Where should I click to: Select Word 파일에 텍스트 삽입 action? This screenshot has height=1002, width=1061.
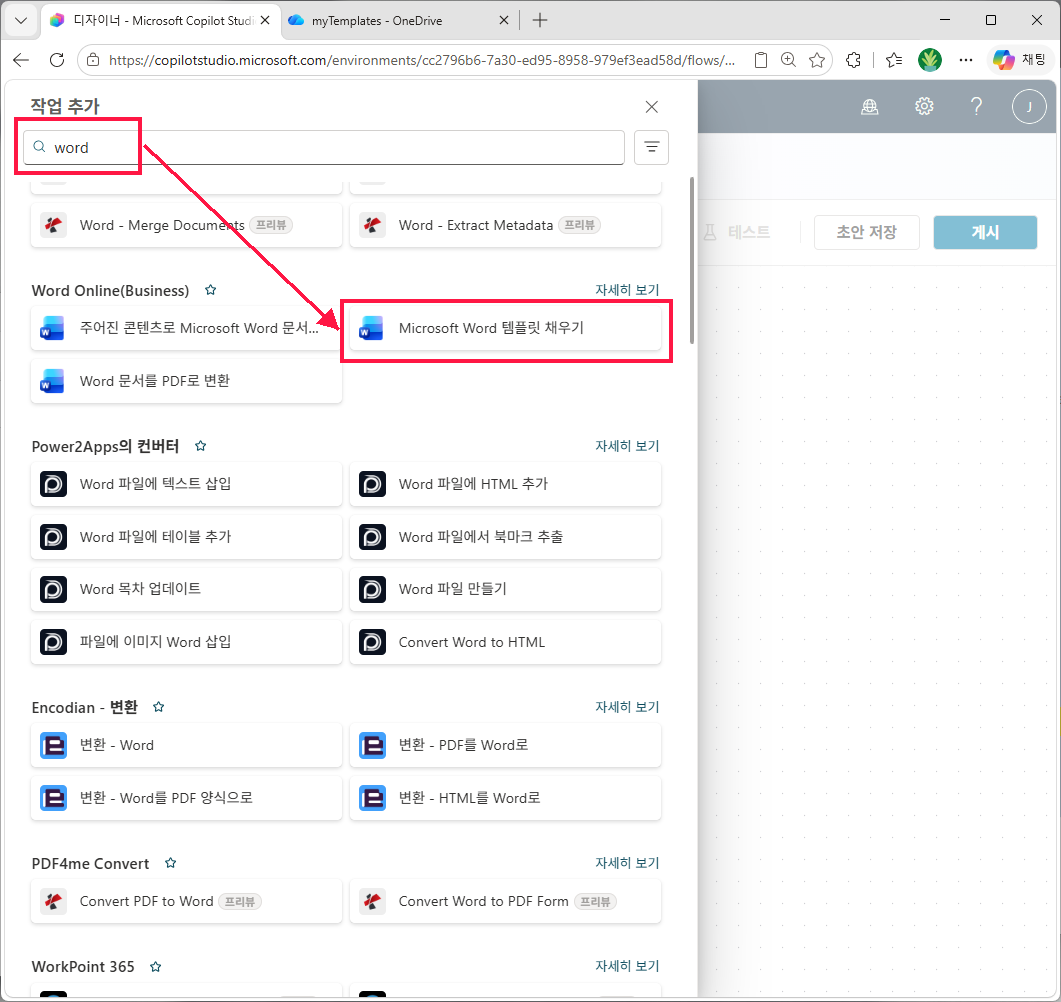tap(186, 484)
